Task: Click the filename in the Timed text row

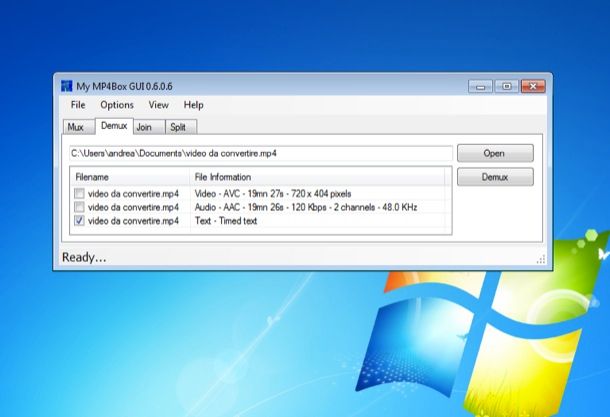Action: (x=133, y=221)
